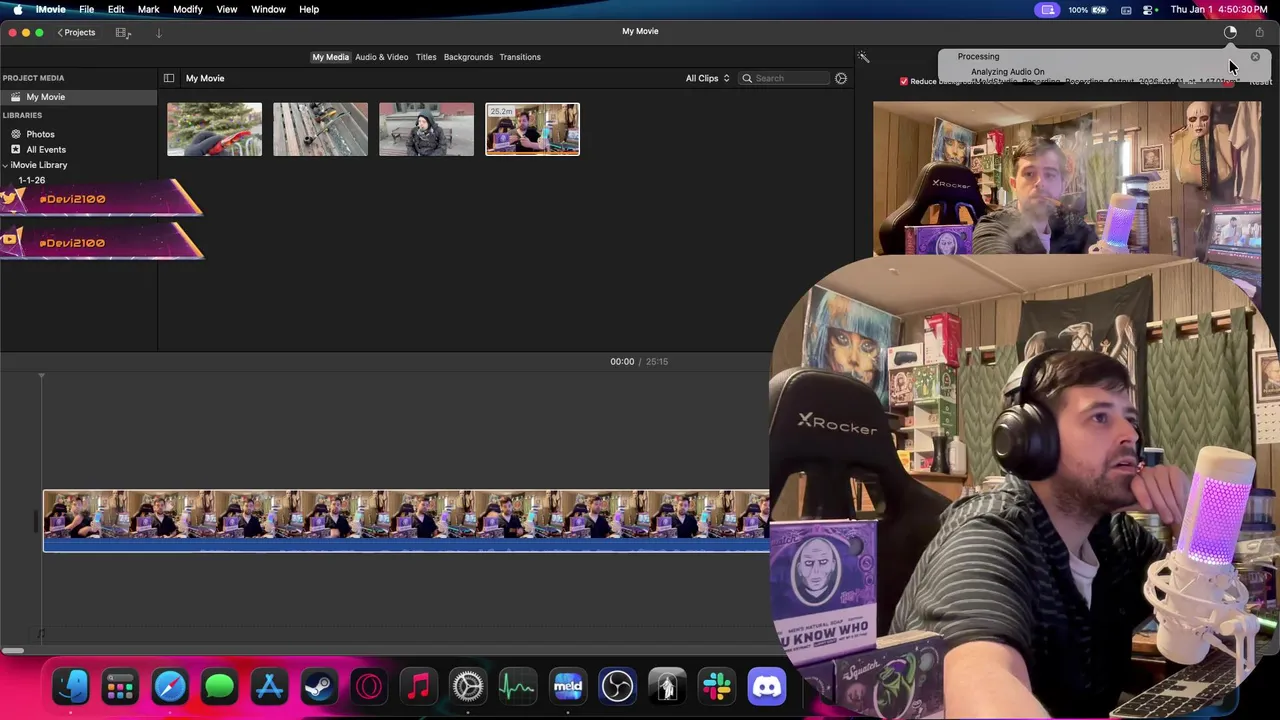1280x720 pixels.
Task: Open the media import filmstrip icon
Action: [123, 32]
